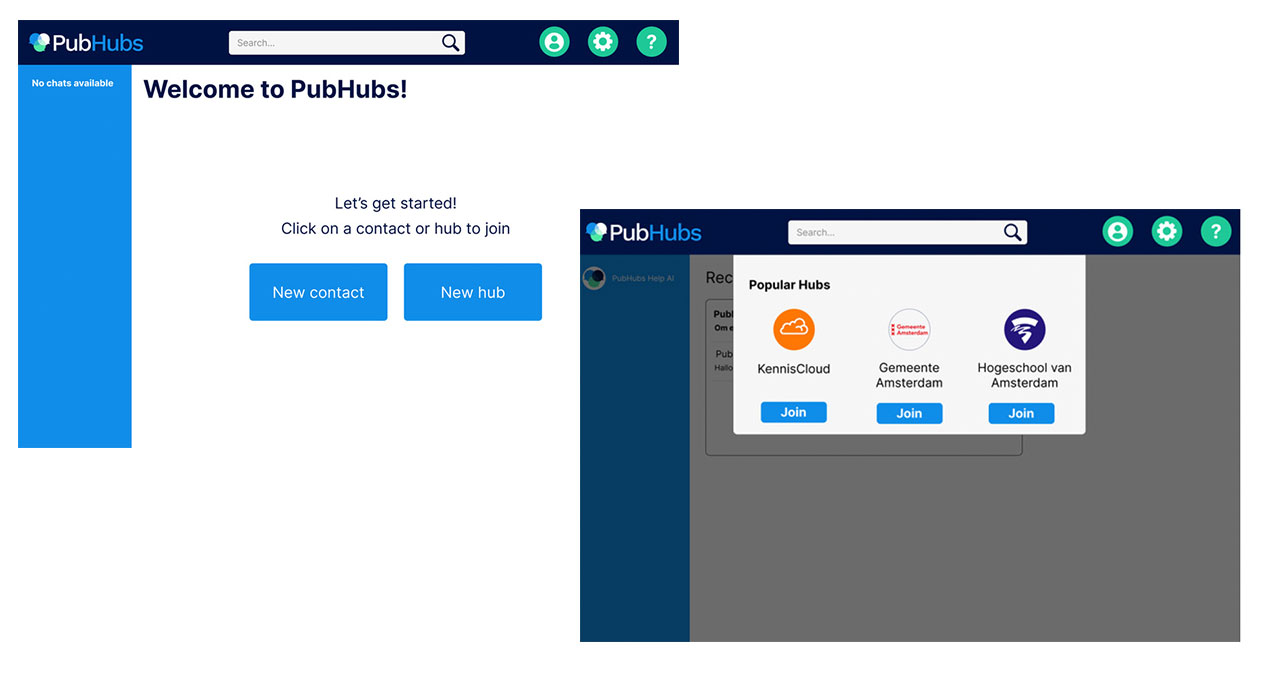Join the KennisCloud hub
The image size is (1261, 692).
pyautogui.click(x=794, y=412)
